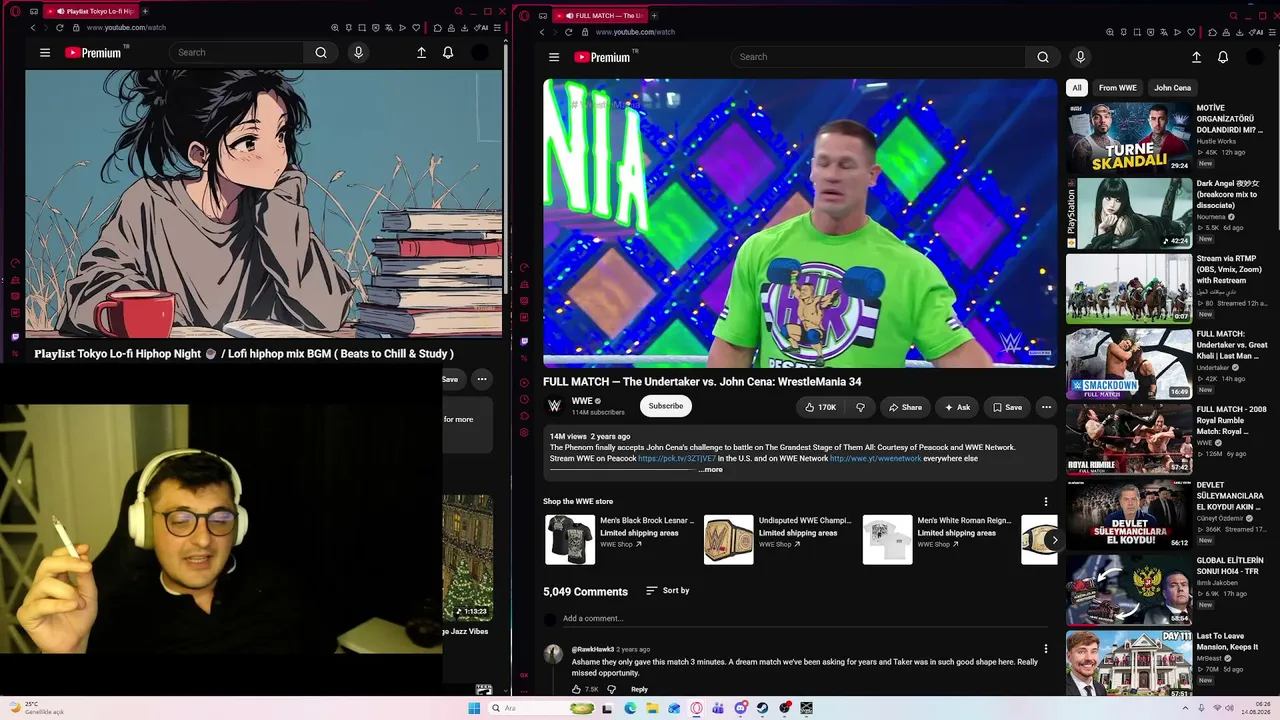Open options menu for the Shop the WWE store section
The width and height of the screenshot is (1280, 720).
(x=1046, y=502)
